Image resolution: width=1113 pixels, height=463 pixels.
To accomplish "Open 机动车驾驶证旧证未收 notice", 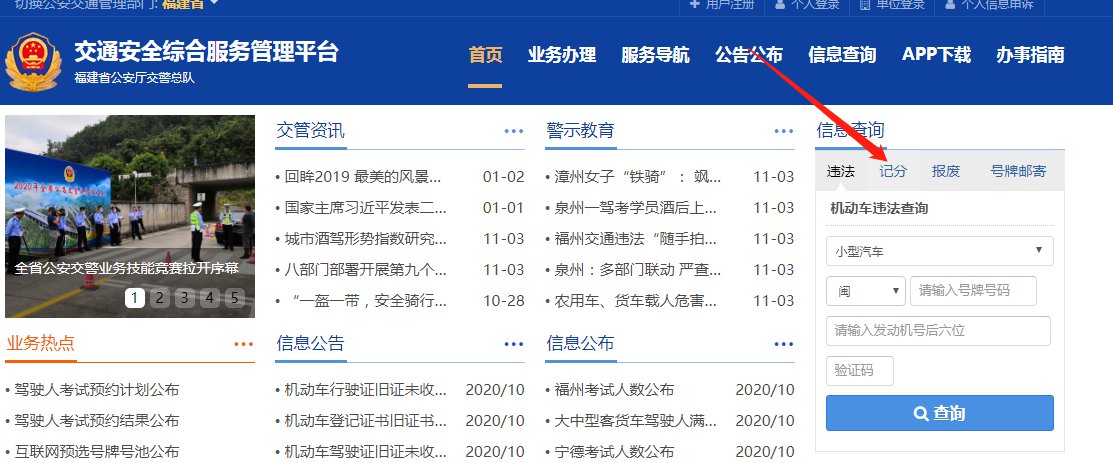I will point(366,452).
